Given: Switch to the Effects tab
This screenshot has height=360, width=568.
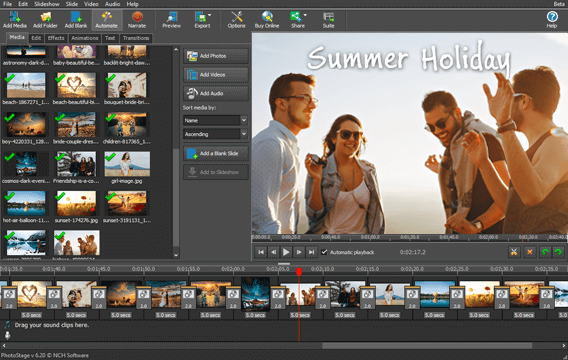Looking at the screenshot, I should (x=56, y=38).
